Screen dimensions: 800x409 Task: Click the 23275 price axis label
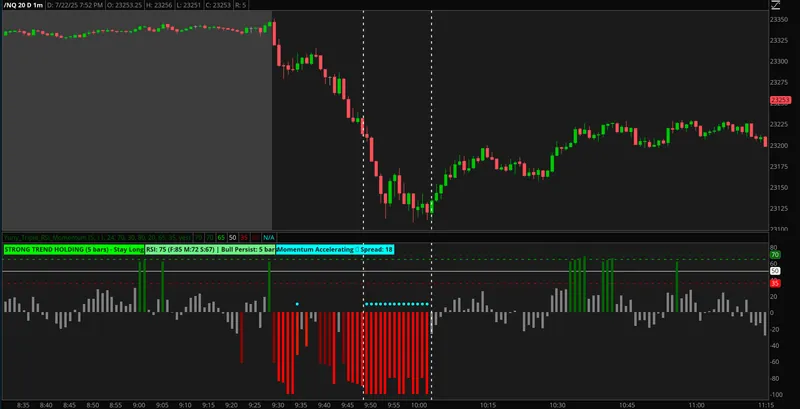click(780, 82)
